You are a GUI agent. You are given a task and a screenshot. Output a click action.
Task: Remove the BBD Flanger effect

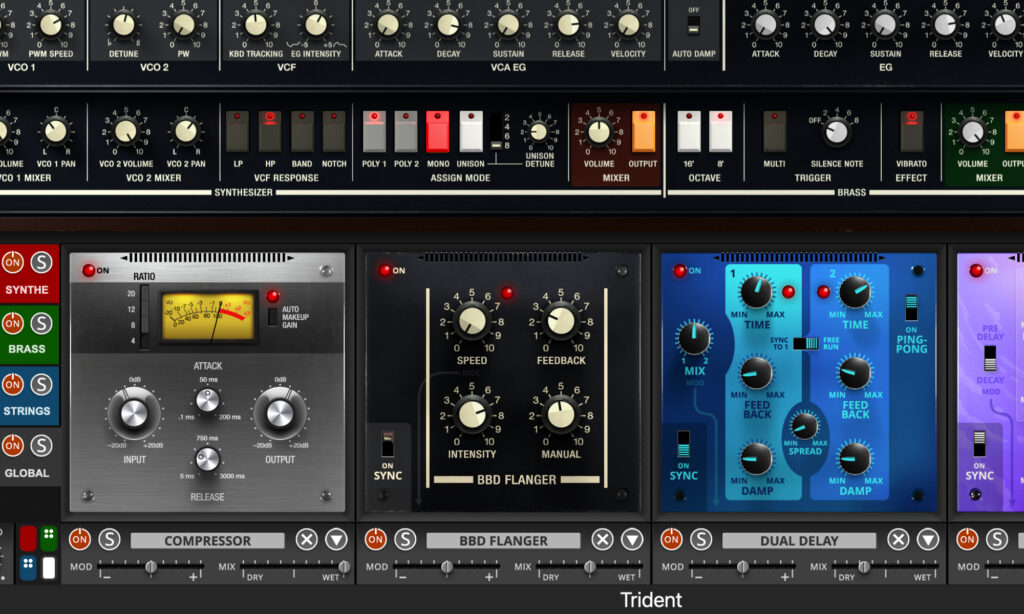pos(602,540)
